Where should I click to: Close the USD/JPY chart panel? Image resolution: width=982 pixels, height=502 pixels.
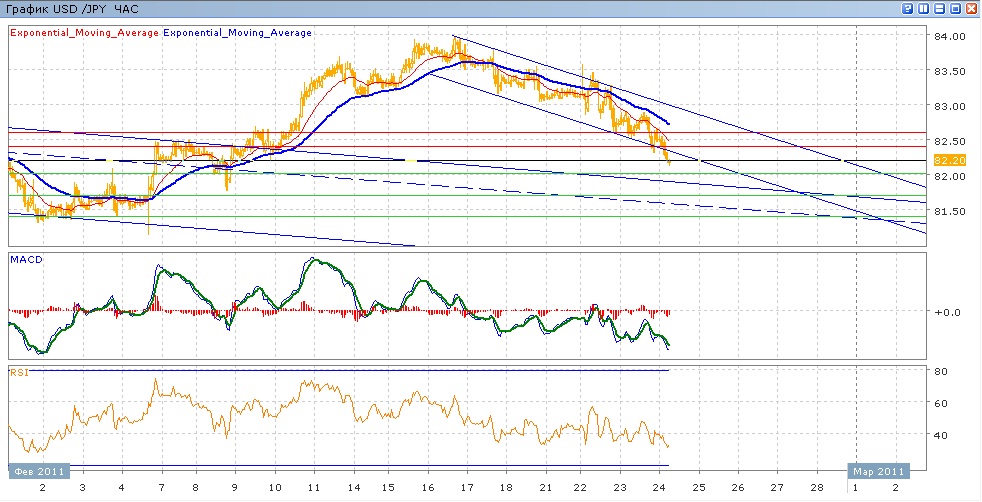(972, 9)
